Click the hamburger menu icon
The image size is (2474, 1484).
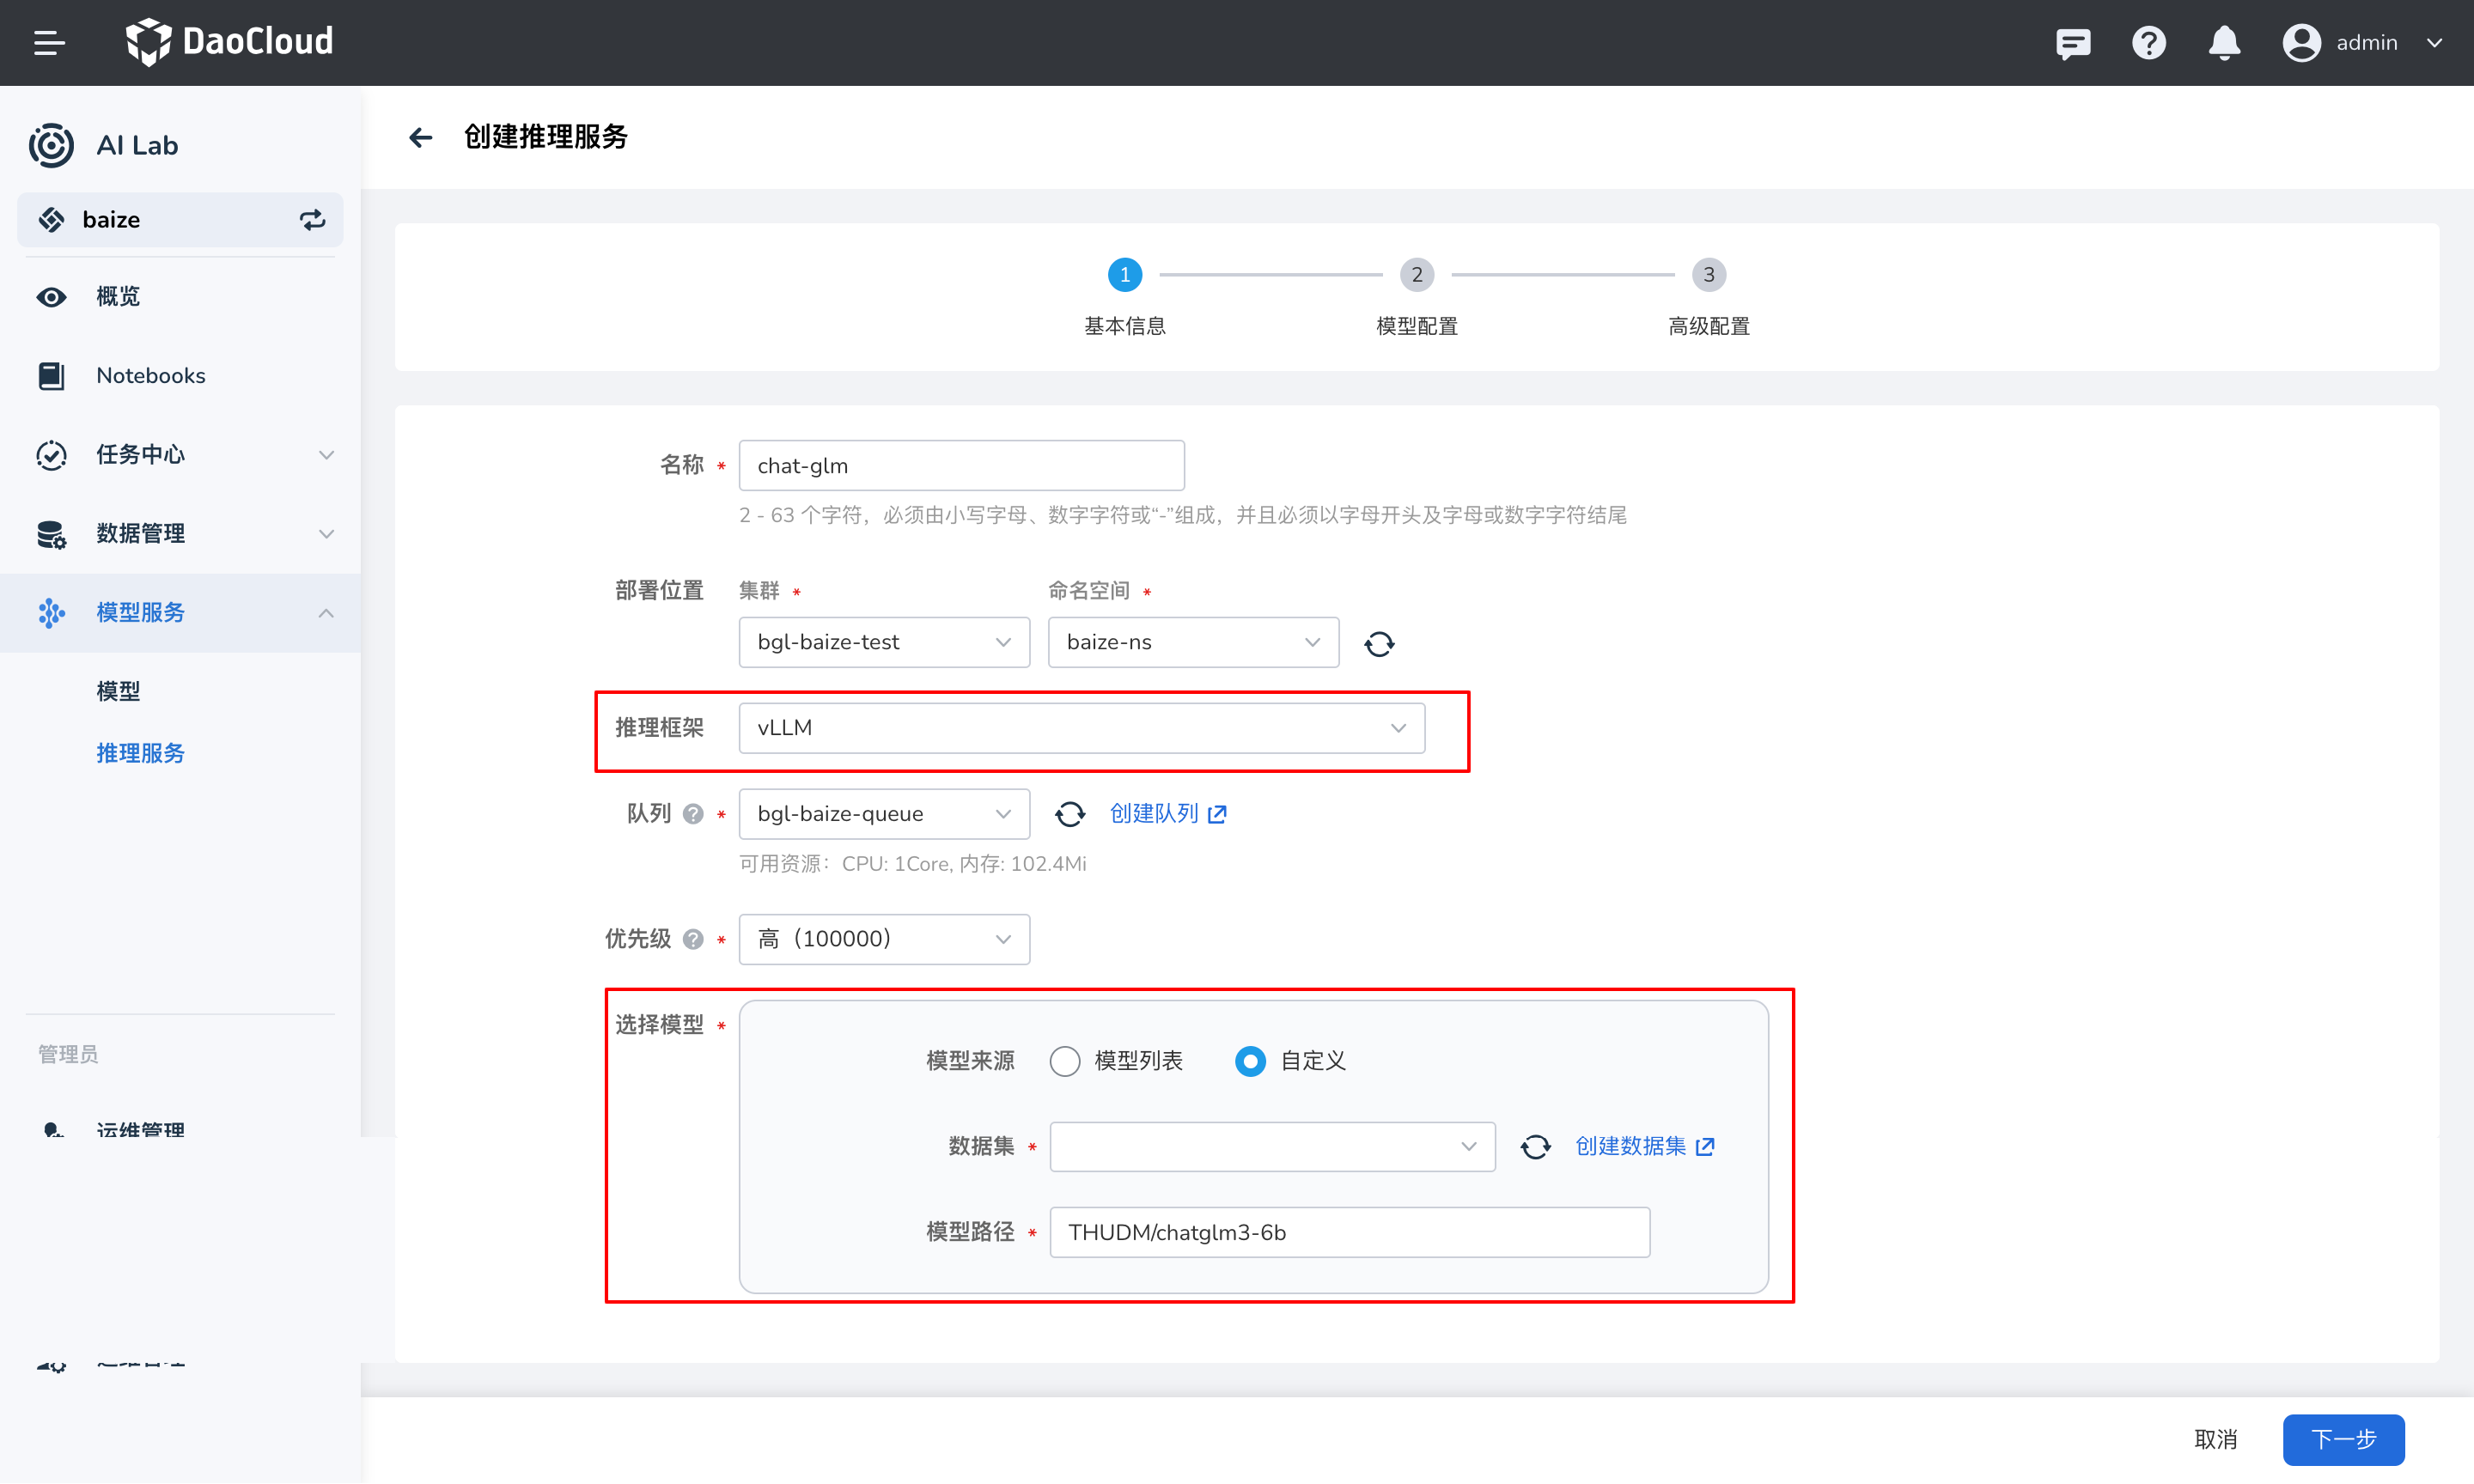pos(48,43)
